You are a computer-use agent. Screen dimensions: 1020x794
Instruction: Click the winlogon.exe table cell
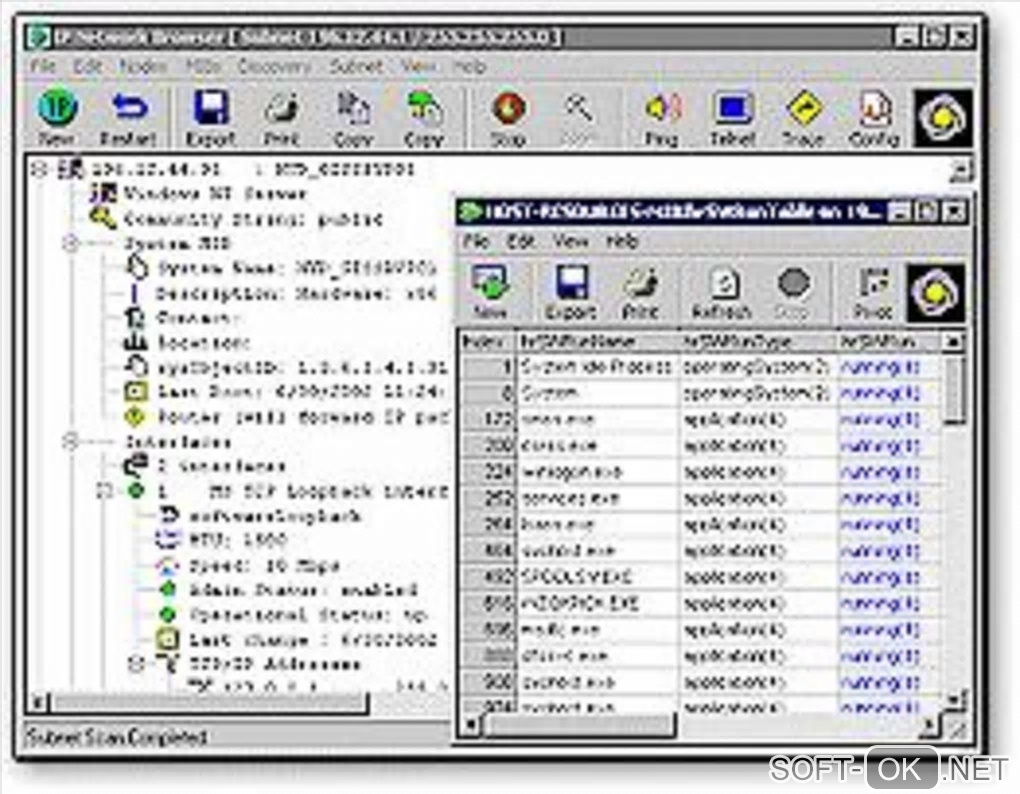click(597, 471)
